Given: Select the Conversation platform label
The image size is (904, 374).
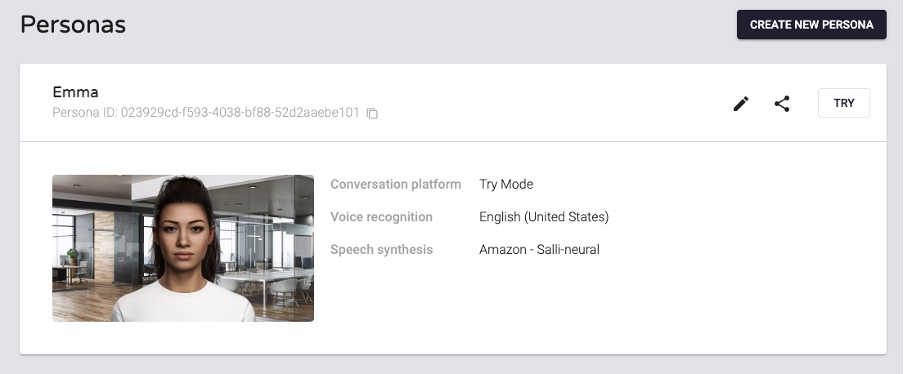Looking at the screenshot, I should (x=396, y=184).
